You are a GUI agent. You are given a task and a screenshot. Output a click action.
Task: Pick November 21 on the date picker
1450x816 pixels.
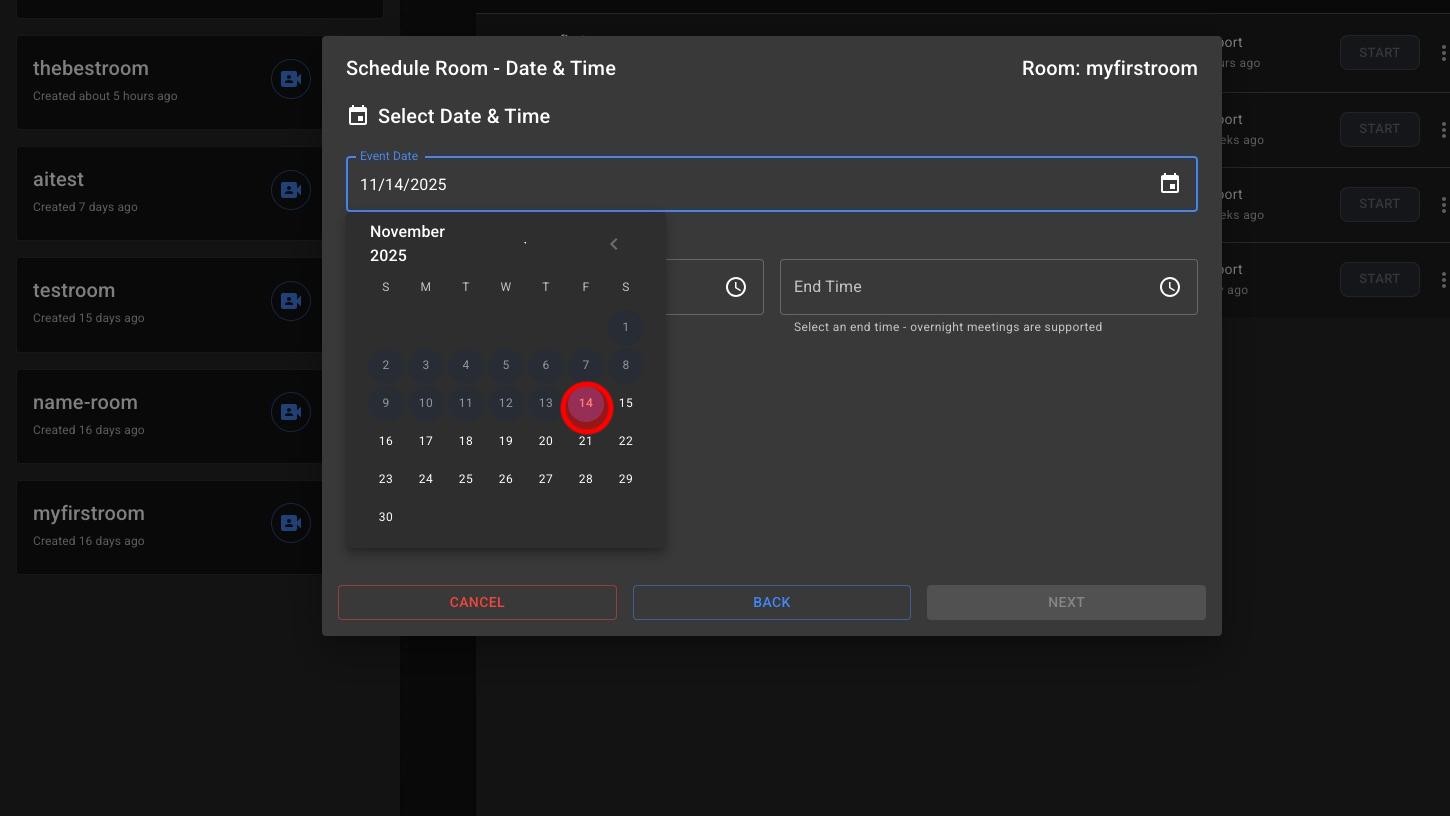(x=586, y=441)
